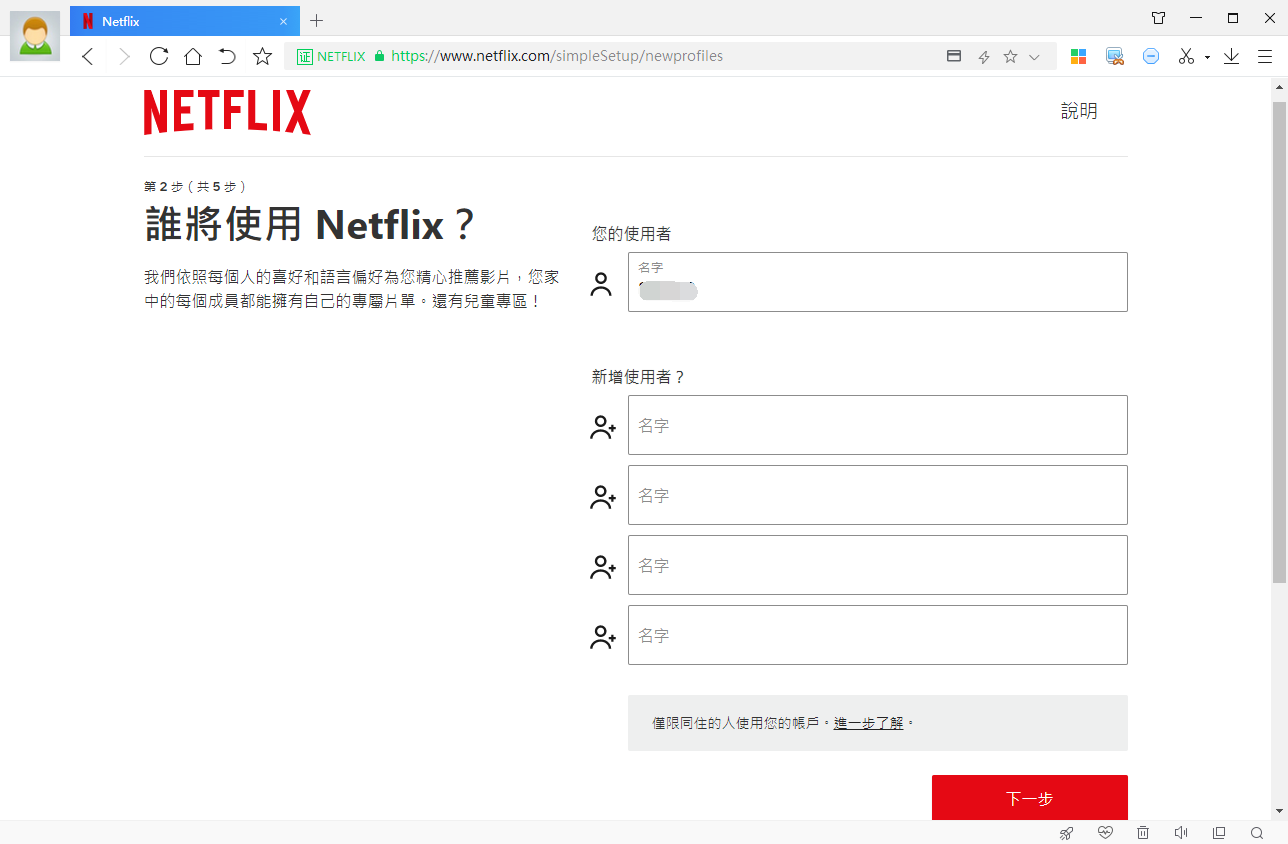
Task: Click the 您的使用者 label
Action: click(x=632, y=234)
